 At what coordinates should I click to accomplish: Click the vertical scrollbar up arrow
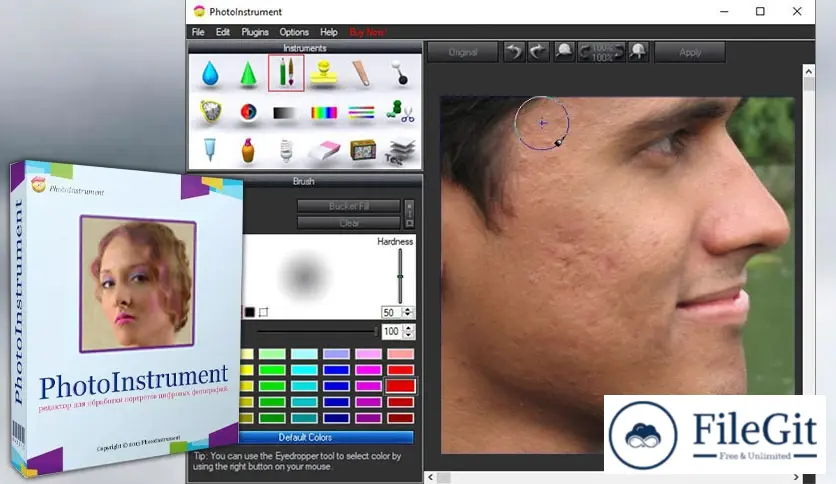pyautogui.click(x=809, y=71)
